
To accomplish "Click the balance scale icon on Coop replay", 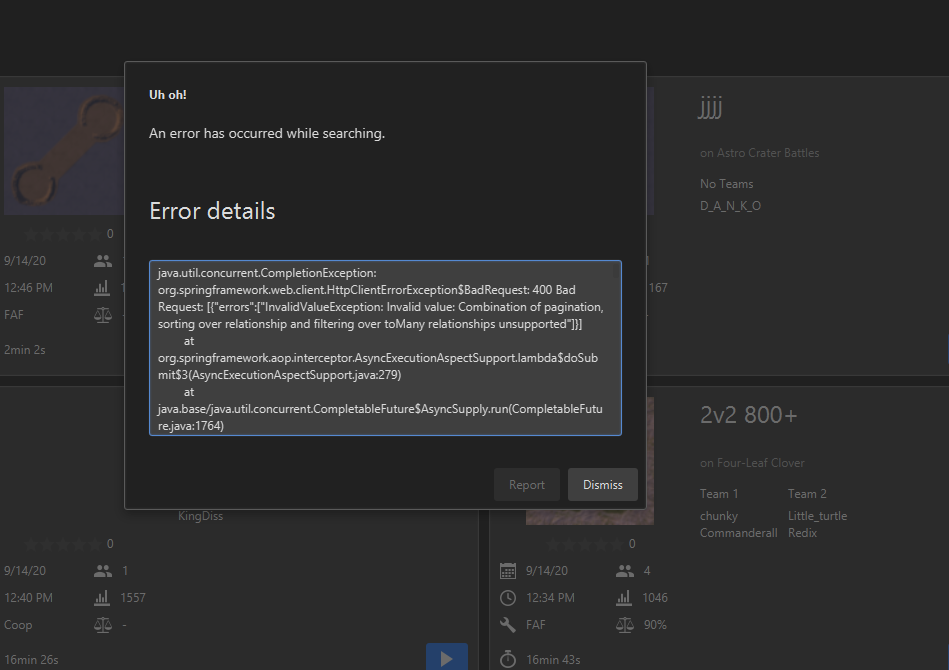I will (103, 625).
